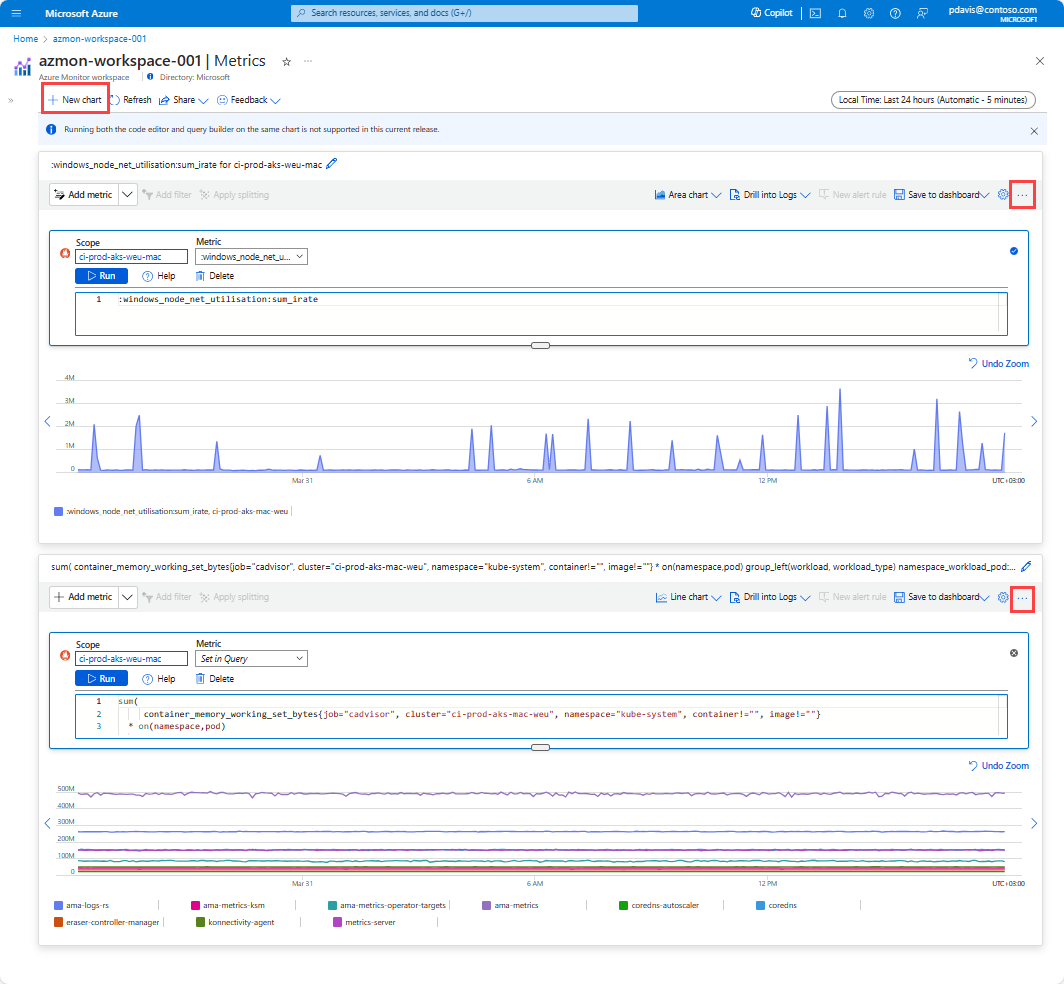Open the Copilot assistant in top bar
Image resolution: width=1064 pixels, height=984 pixels.
coord(771,13)
